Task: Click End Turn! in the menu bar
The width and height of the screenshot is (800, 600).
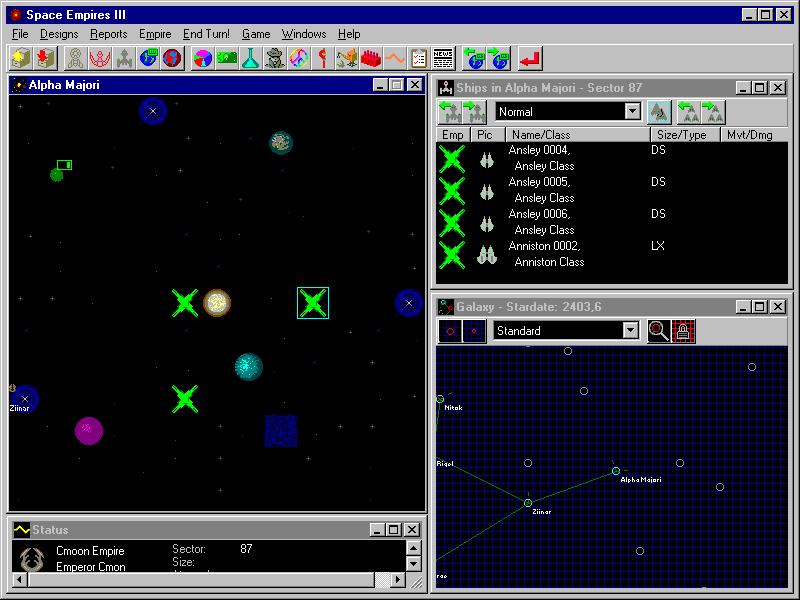Action: pyautogui.click(x=206, y=34)
